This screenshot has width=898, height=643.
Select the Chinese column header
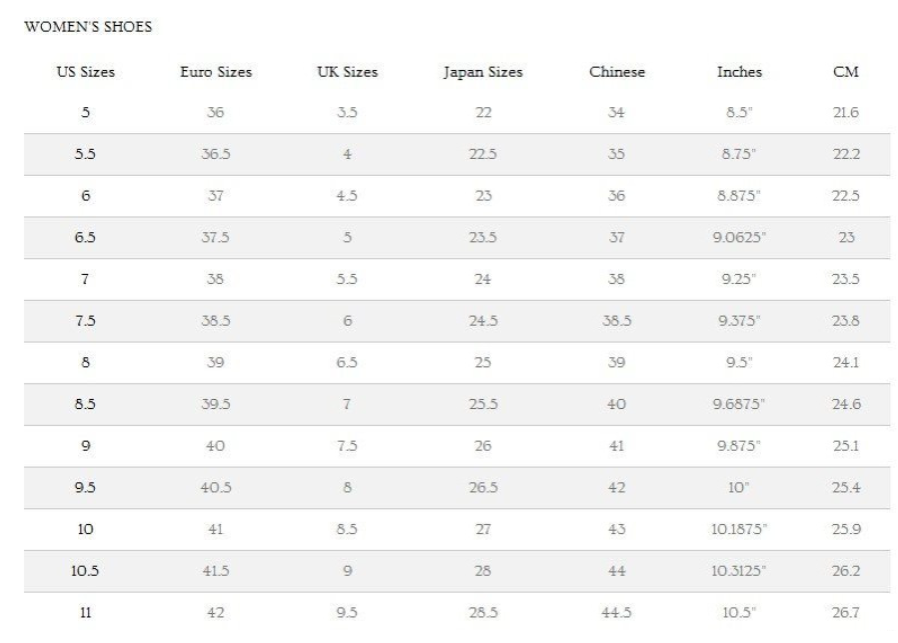pyautogui.click(x=617, y=72)
